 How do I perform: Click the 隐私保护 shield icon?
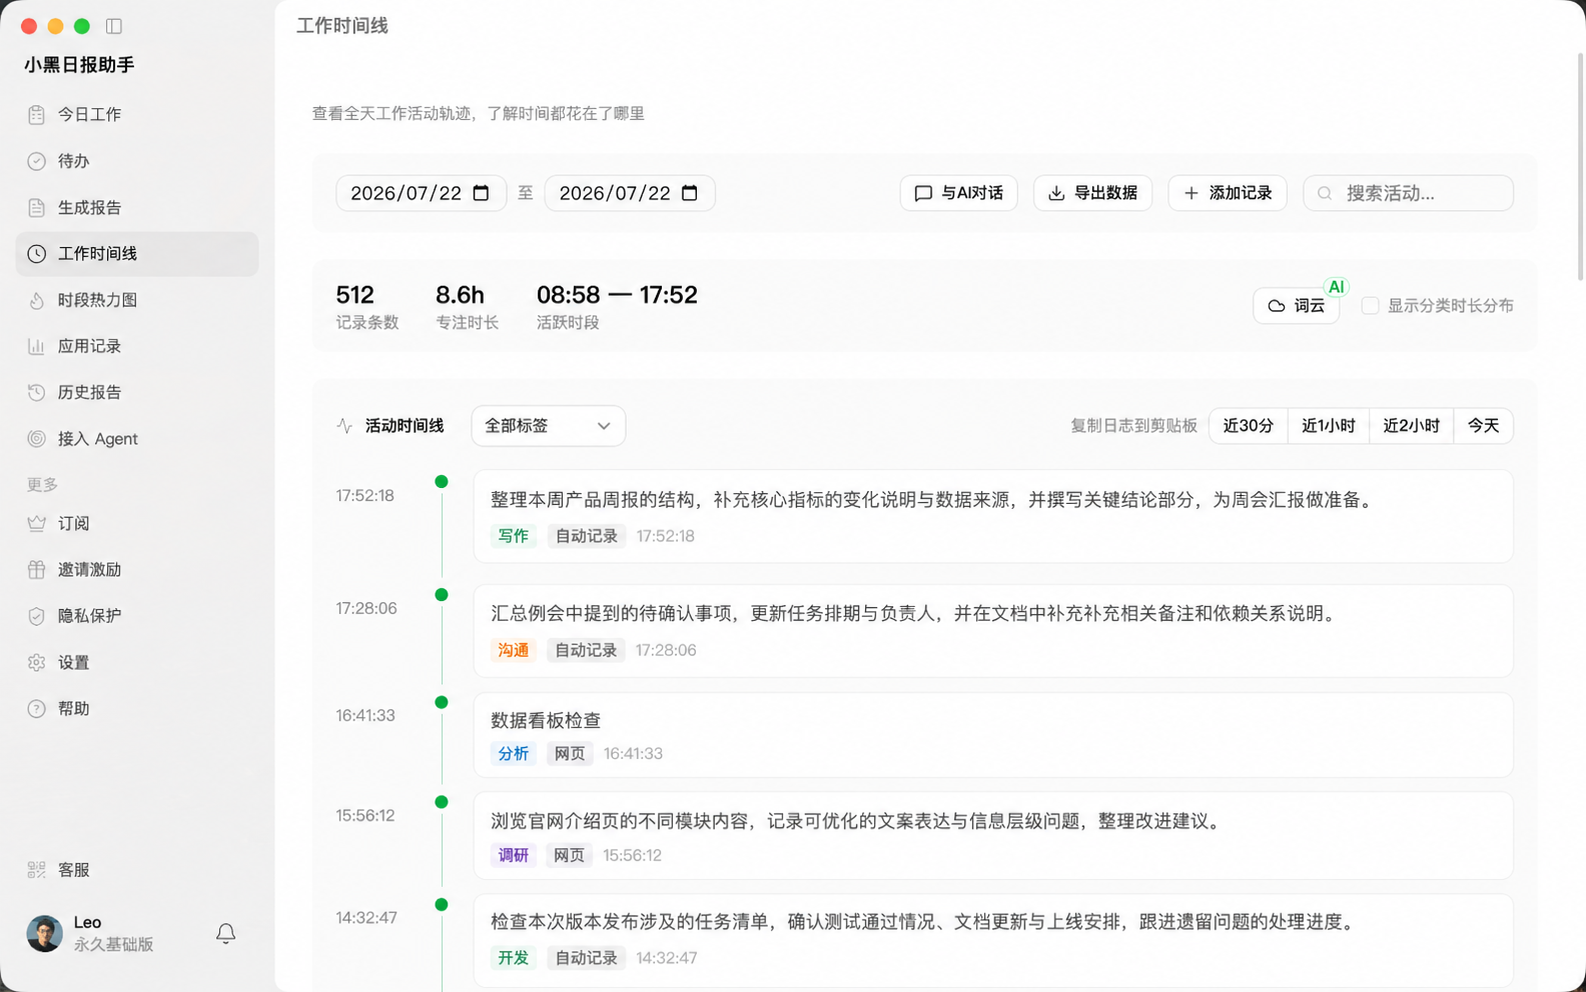point(37,616)
